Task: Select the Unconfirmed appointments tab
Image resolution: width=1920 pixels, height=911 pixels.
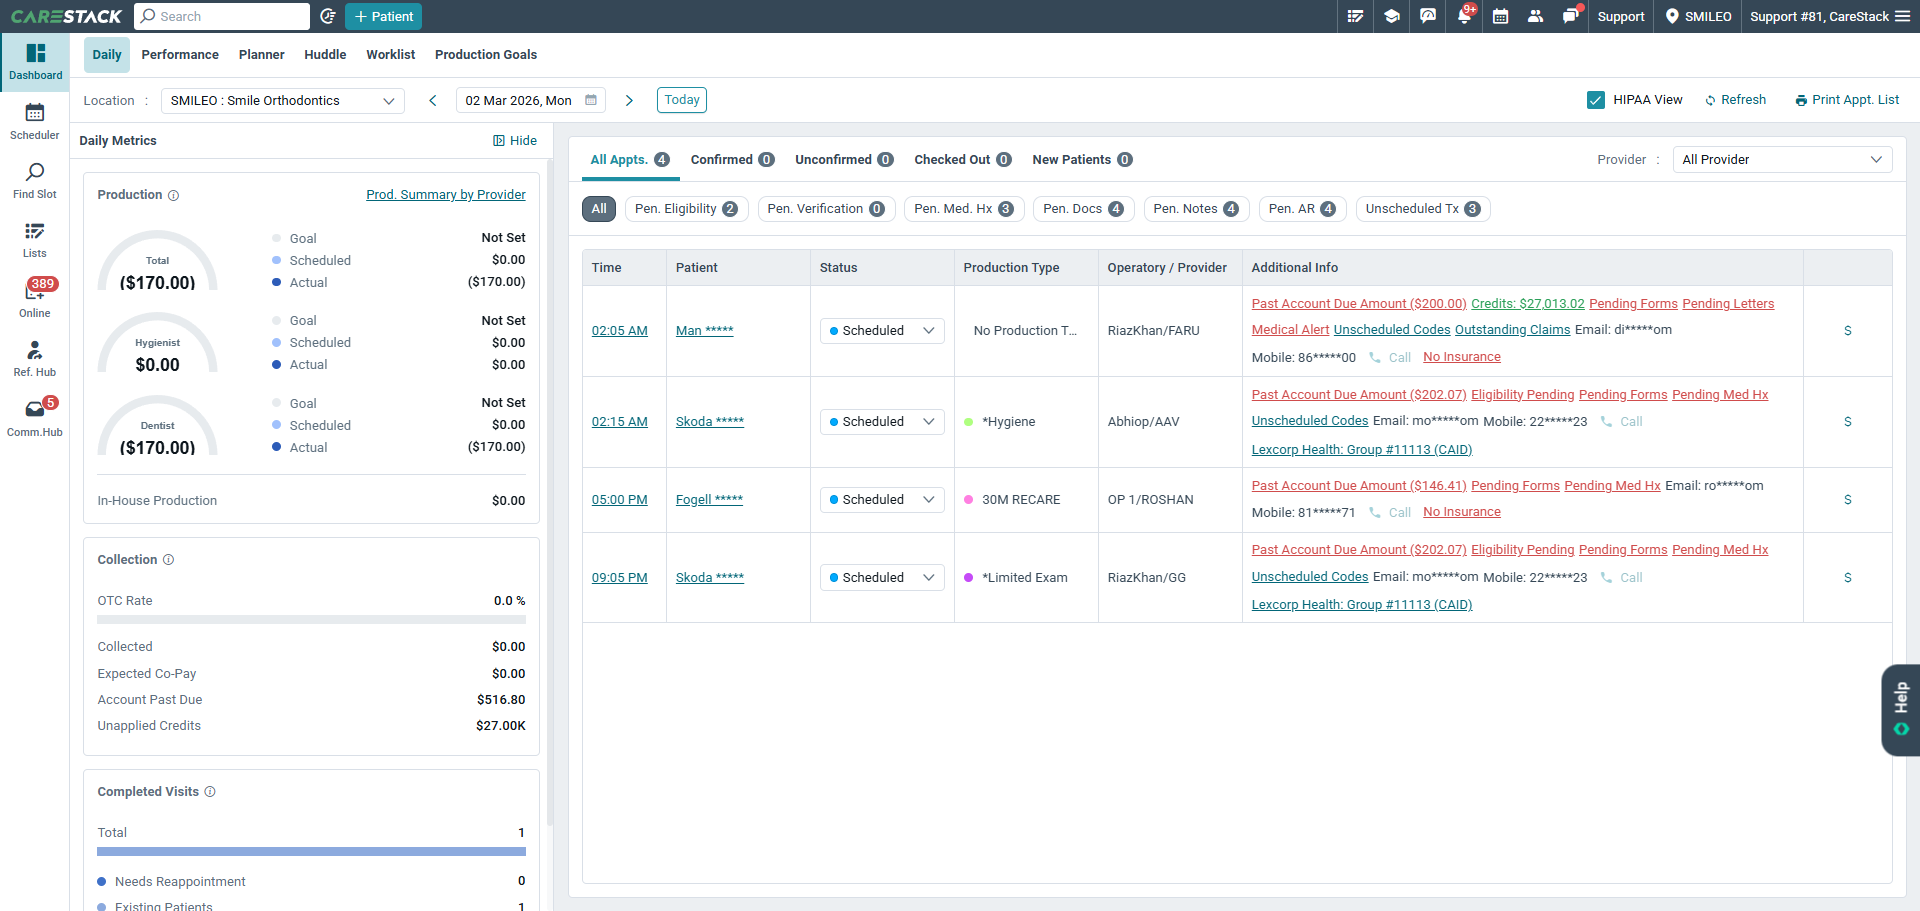Action: (x=844, y=160)
